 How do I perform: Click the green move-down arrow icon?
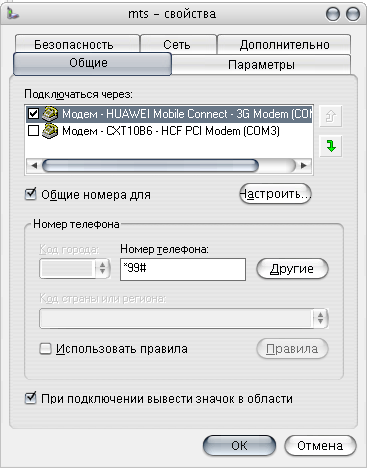[x=330, y=146]
